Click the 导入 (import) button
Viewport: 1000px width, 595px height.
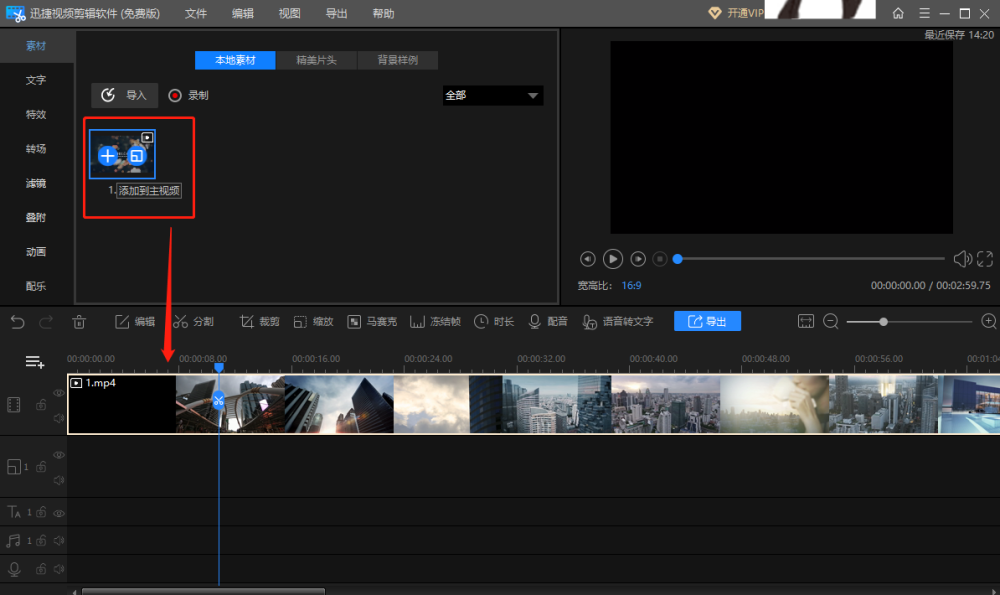[x=125, y=95]
